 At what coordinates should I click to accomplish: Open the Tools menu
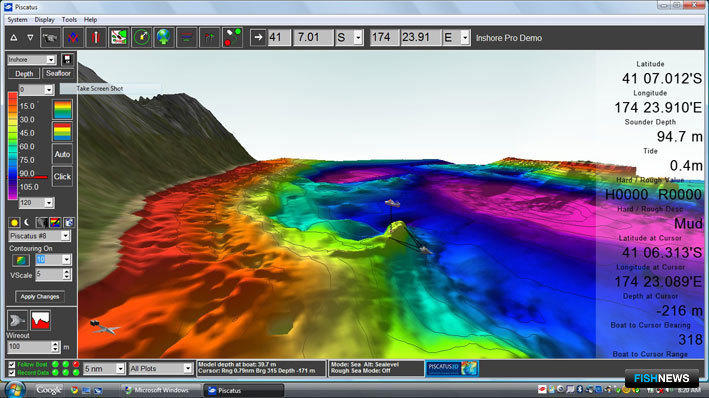[x=69, y=20]
